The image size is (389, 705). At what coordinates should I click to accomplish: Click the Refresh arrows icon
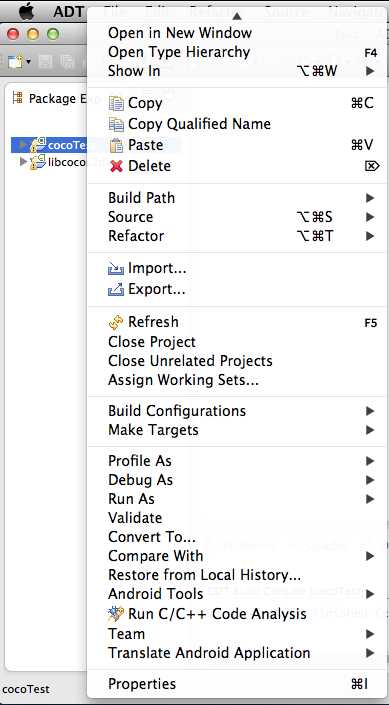coord(116,322)
